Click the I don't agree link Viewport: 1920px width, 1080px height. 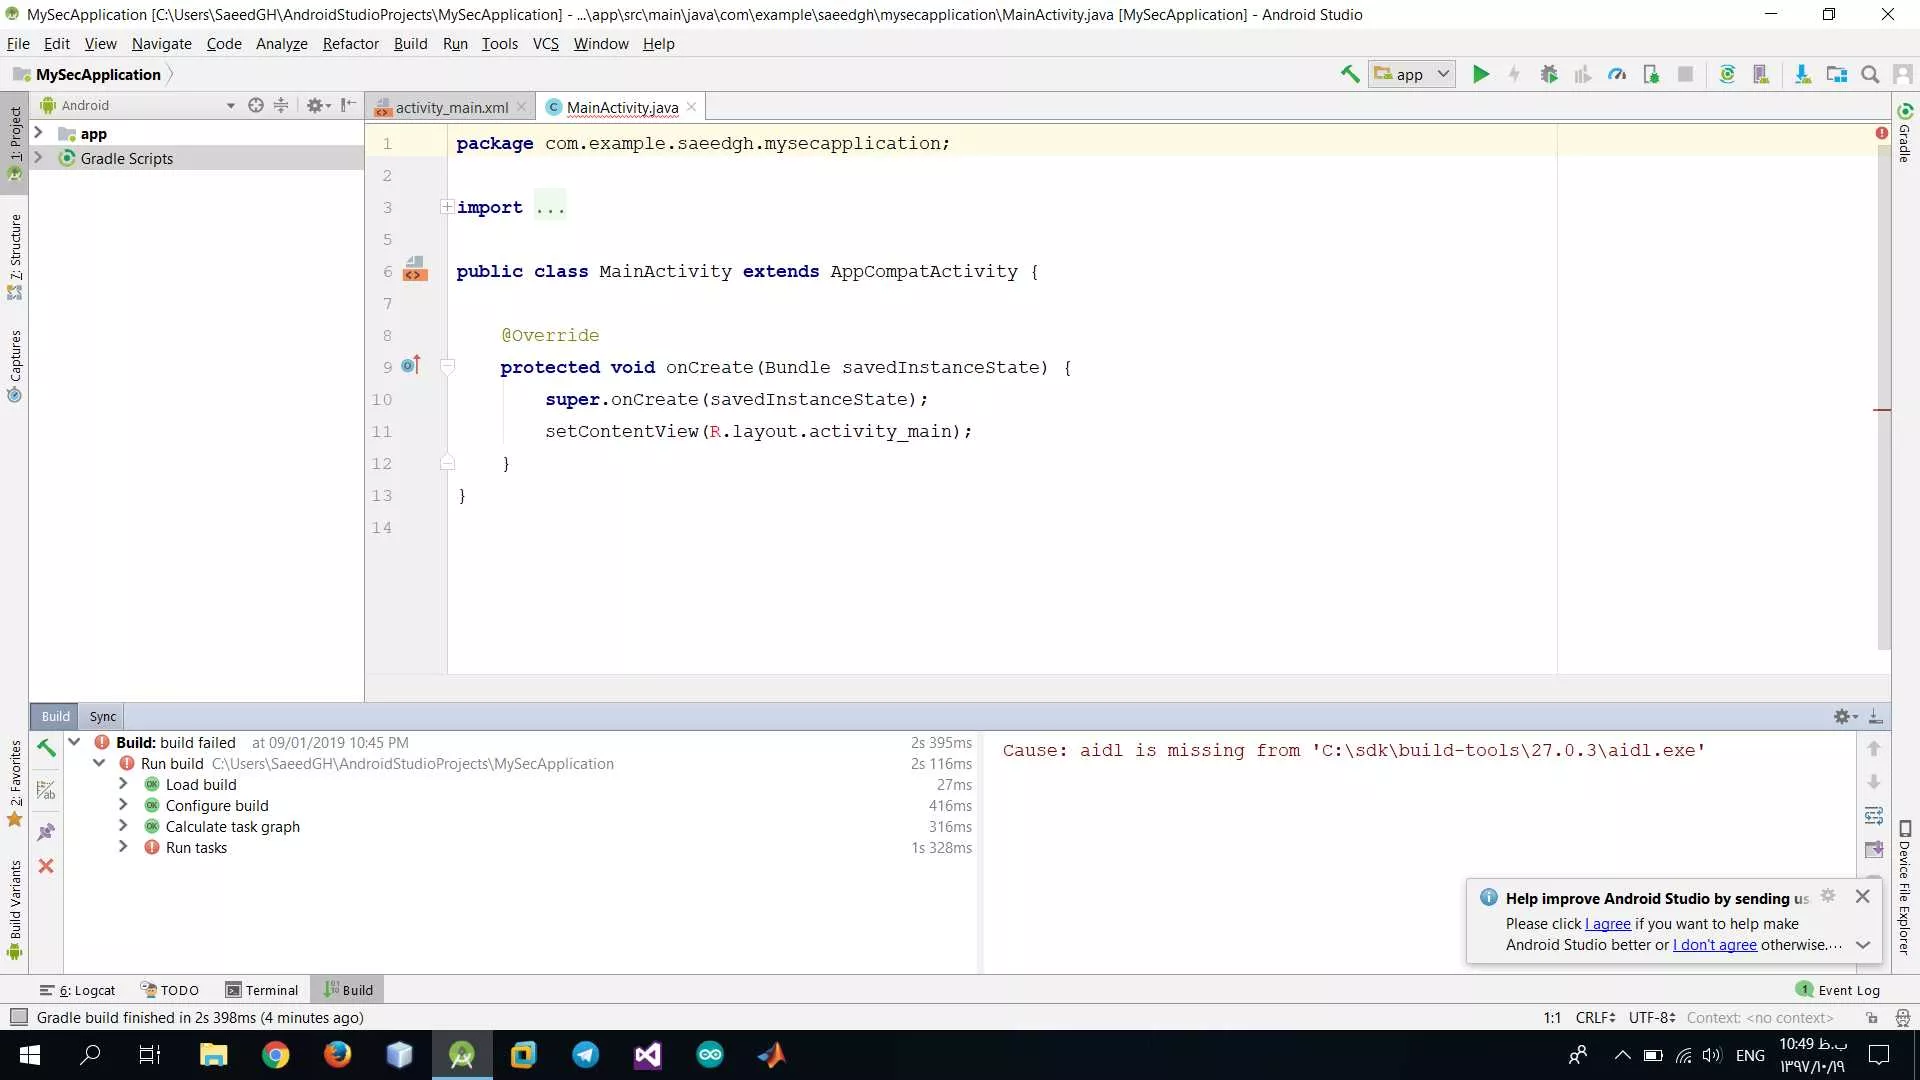tap(1715, 945)
